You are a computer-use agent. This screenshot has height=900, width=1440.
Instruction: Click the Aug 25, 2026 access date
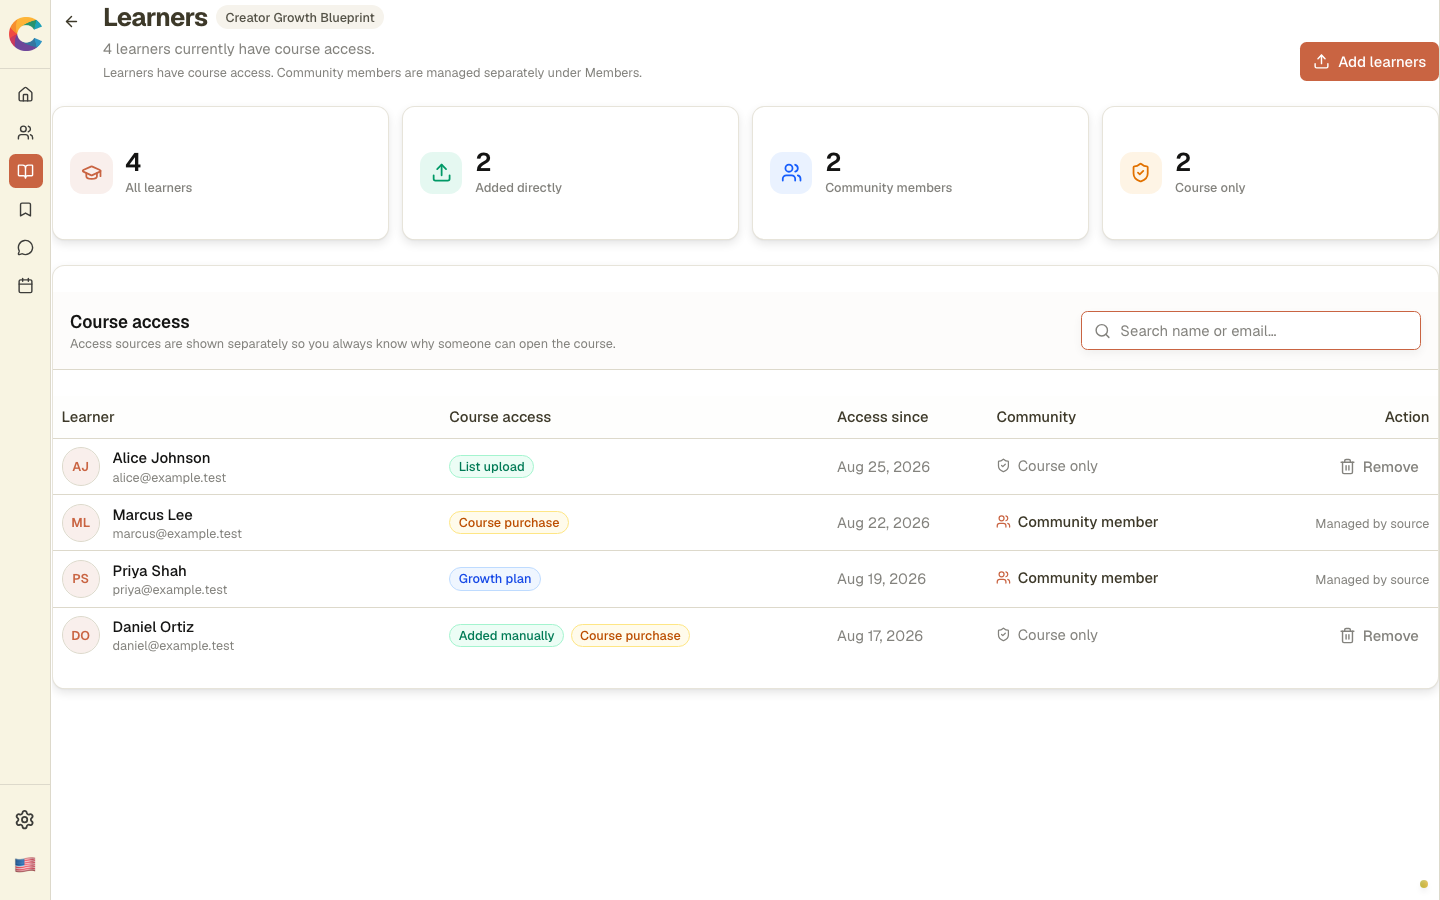pyautogui.click(x=883, y=467)
